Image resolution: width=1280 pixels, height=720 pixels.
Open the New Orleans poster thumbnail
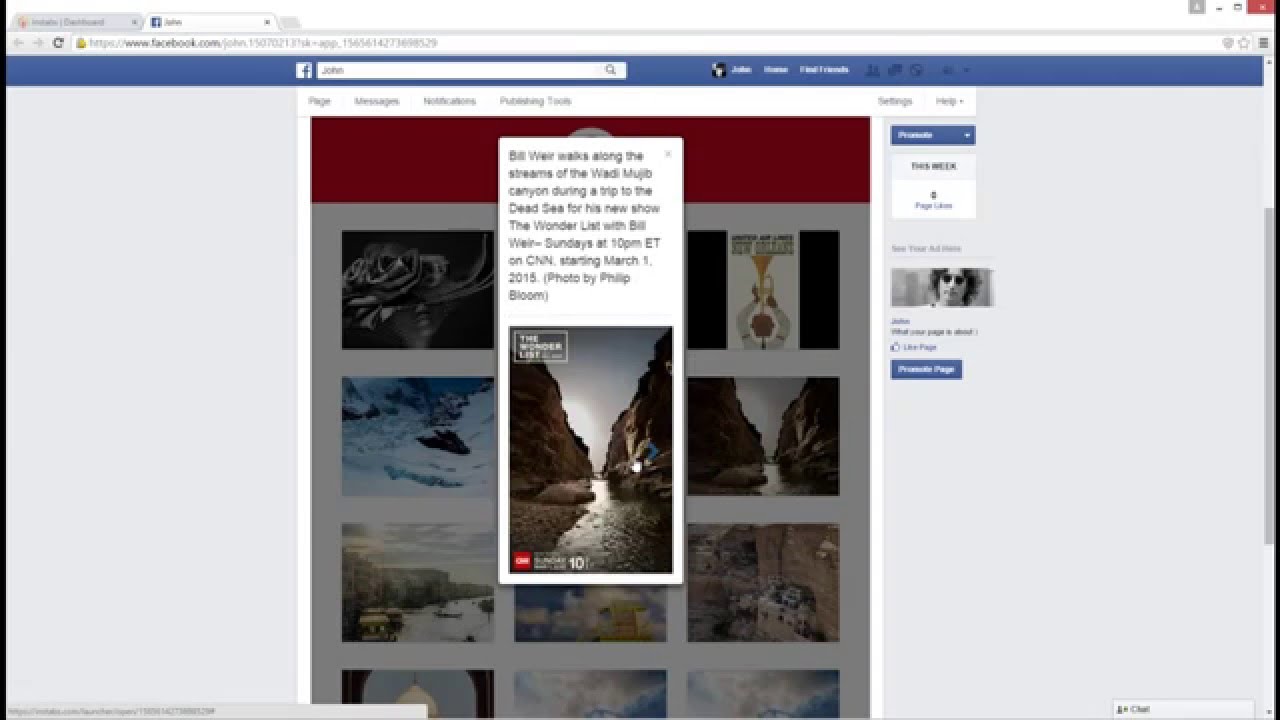(x=763, y=290)
